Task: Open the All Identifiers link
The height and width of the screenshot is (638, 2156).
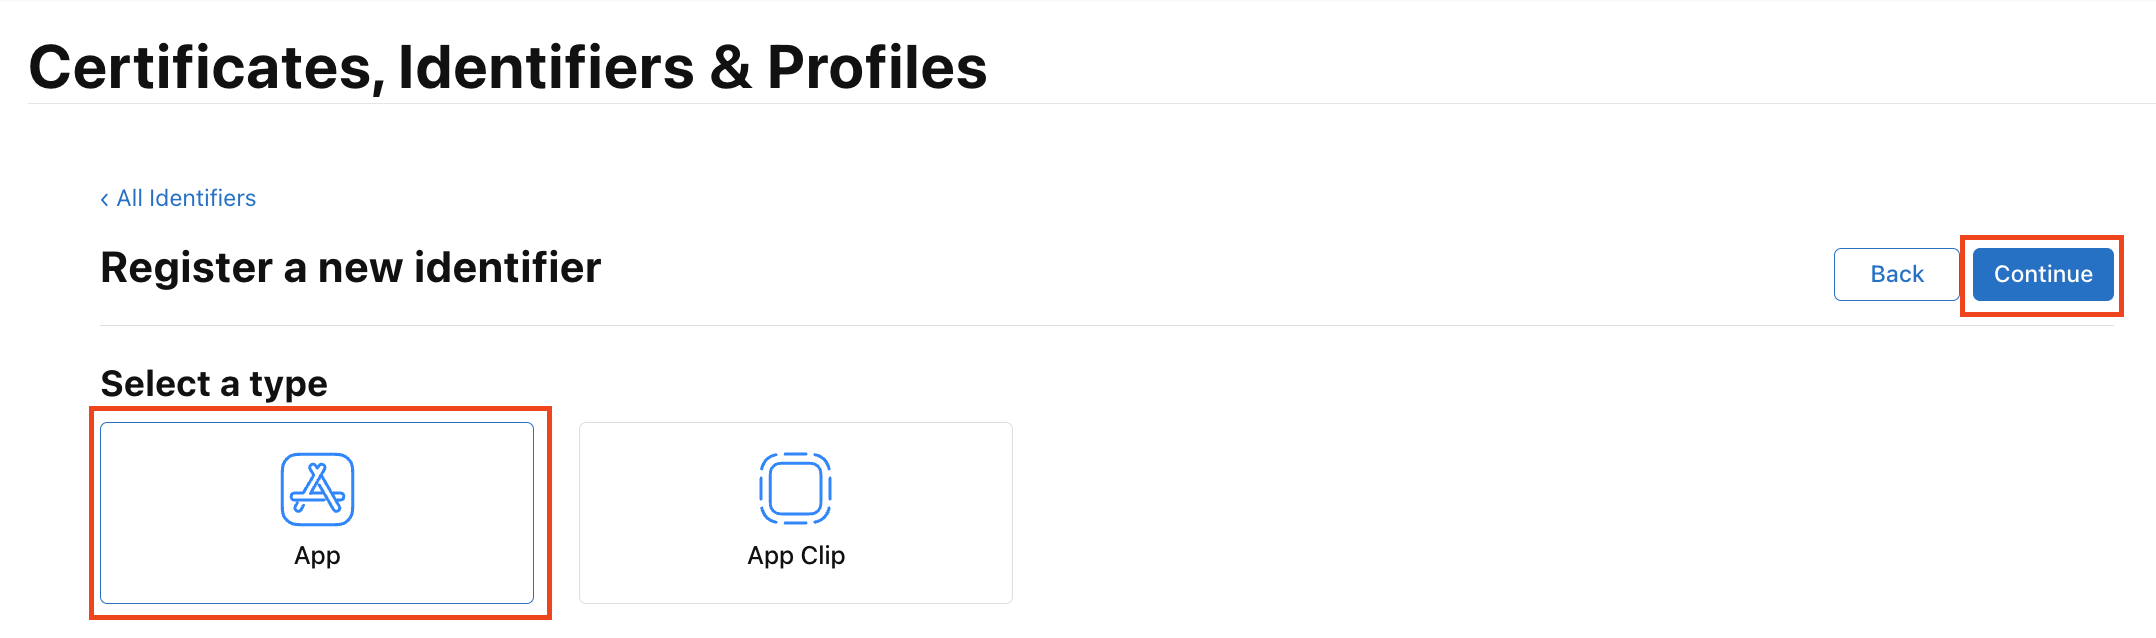Action: pyautogui.click(x=186, y=198)
